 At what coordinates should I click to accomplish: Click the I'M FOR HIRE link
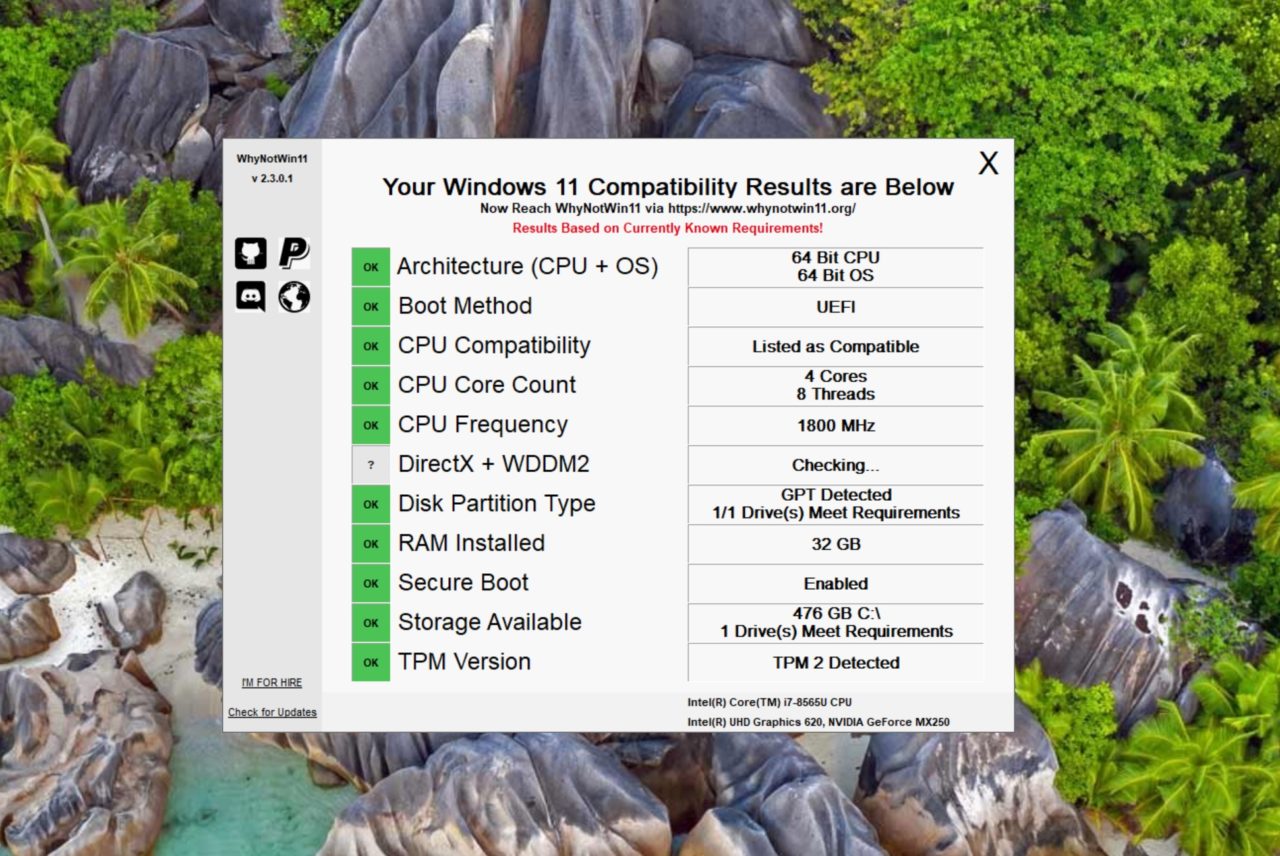271,682
